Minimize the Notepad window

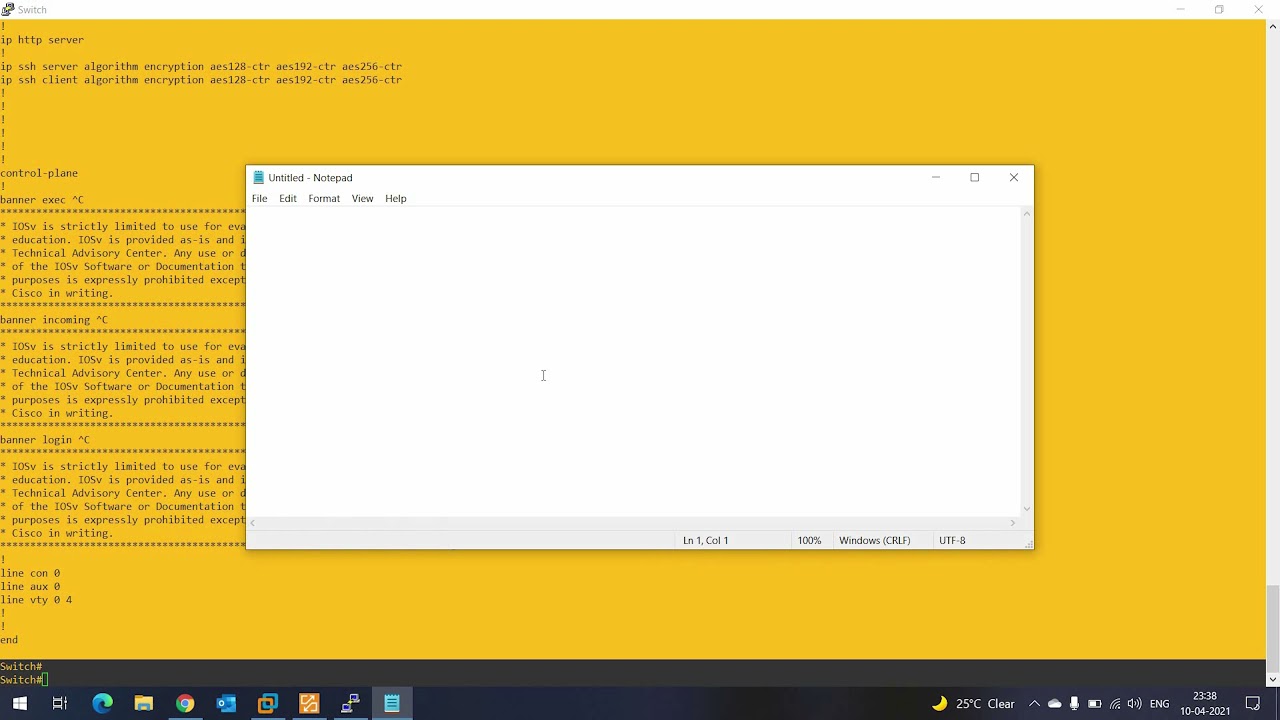point(936,178)
